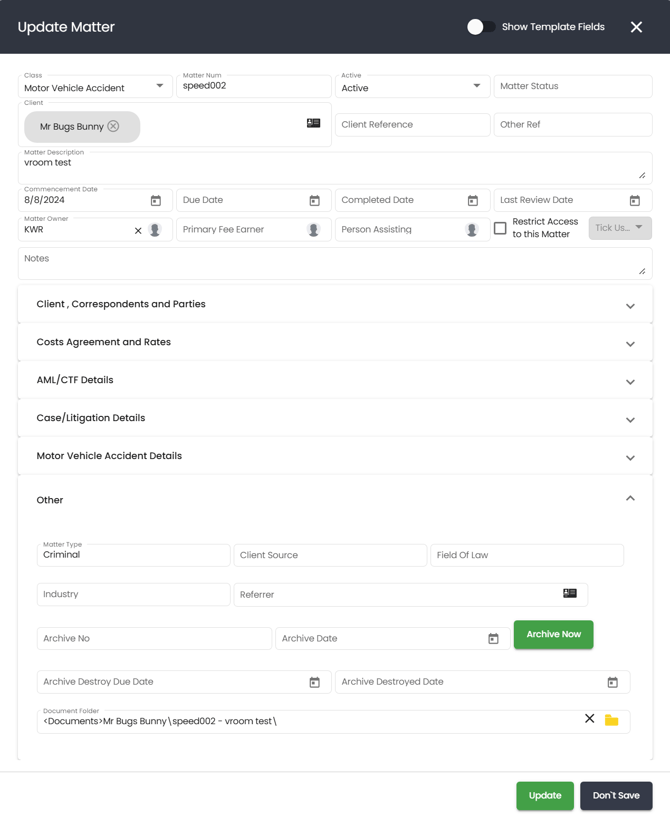Screen dimensions: 670x818
Task: Focus the Matter Status field
Action: coord(573,87)
